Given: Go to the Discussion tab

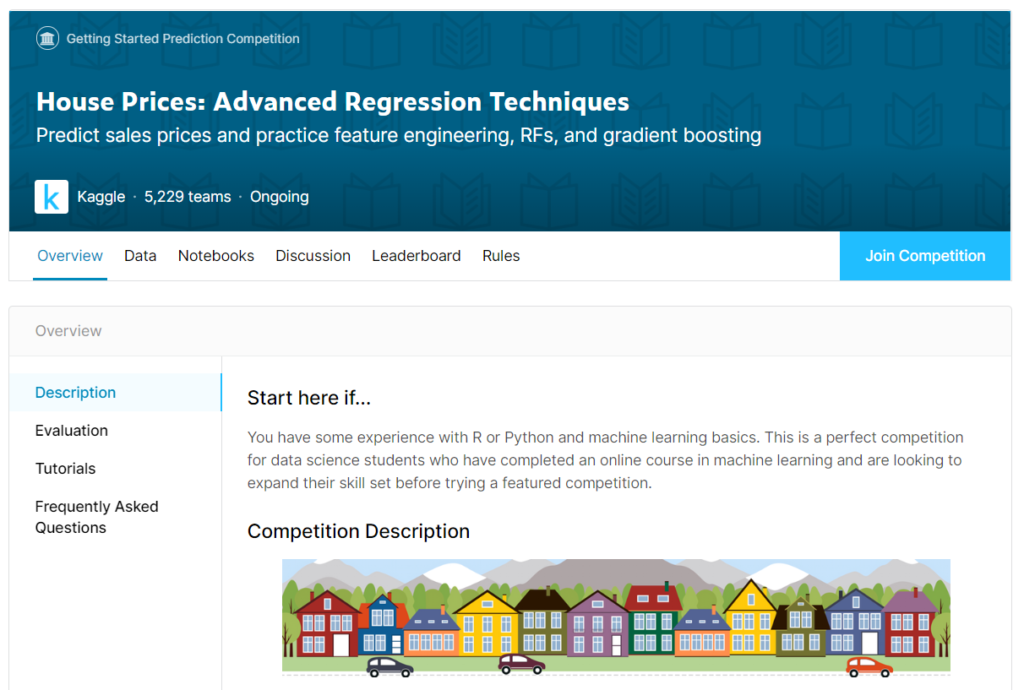Looking at the screenshot, I should [x=313, y=256].
